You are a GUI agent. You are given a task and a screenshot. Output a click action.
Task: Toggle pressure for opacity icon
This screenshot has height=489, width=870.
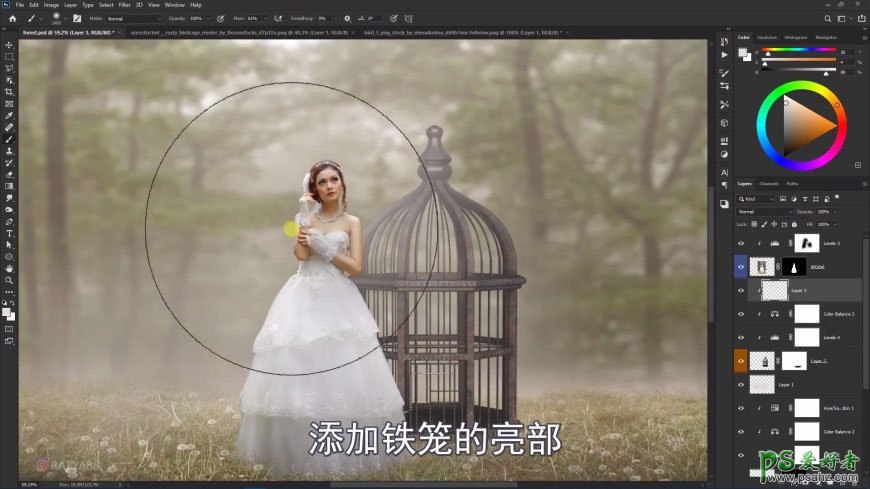(221, 18)
